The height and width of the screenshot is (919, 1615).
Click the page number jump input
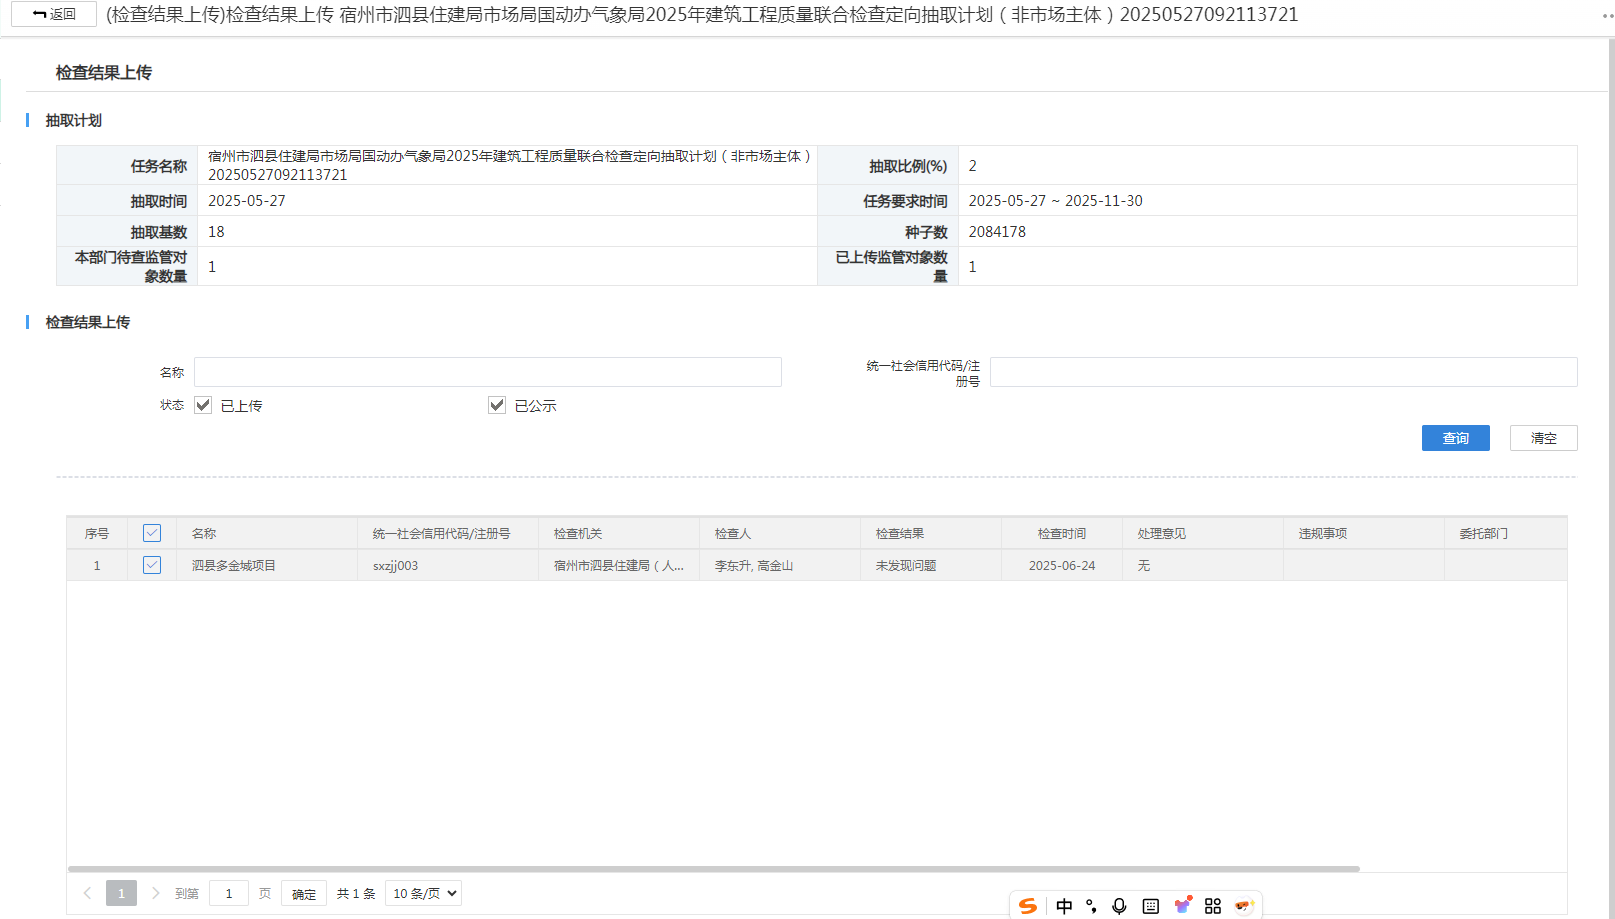pyautogui.click(x=229, y=893)
